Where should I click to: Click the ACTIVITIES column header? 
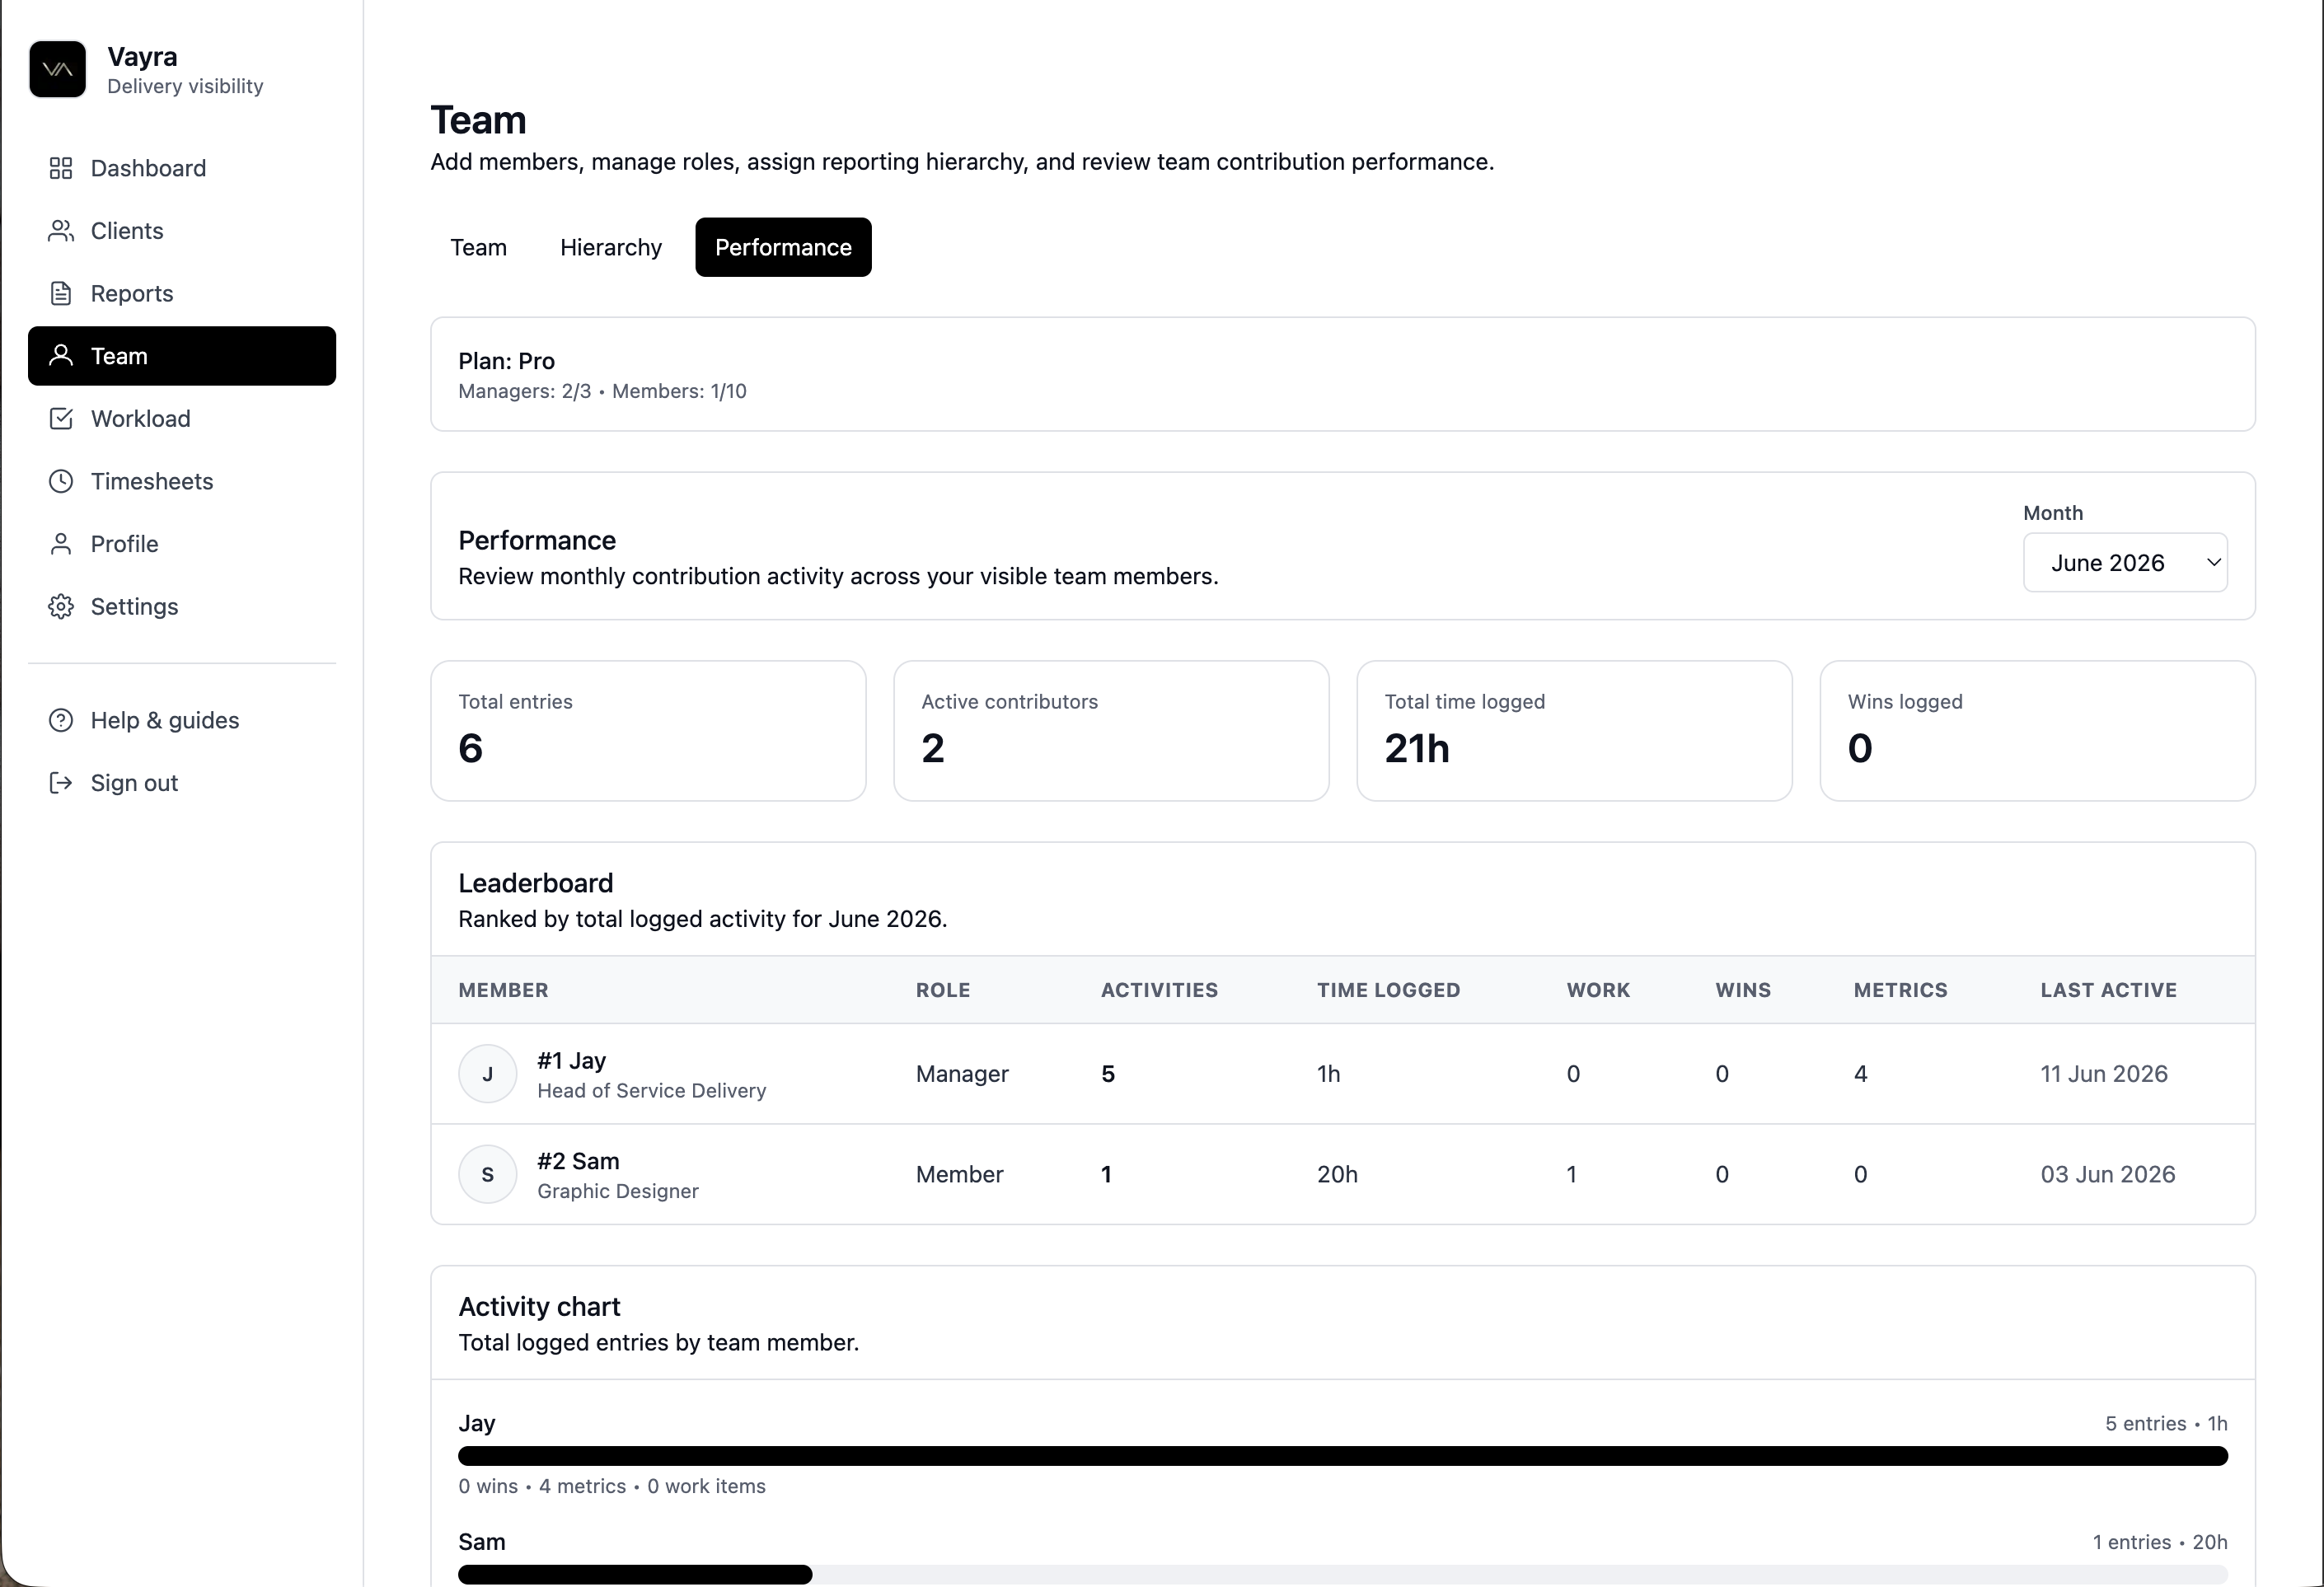point(1159,990)
